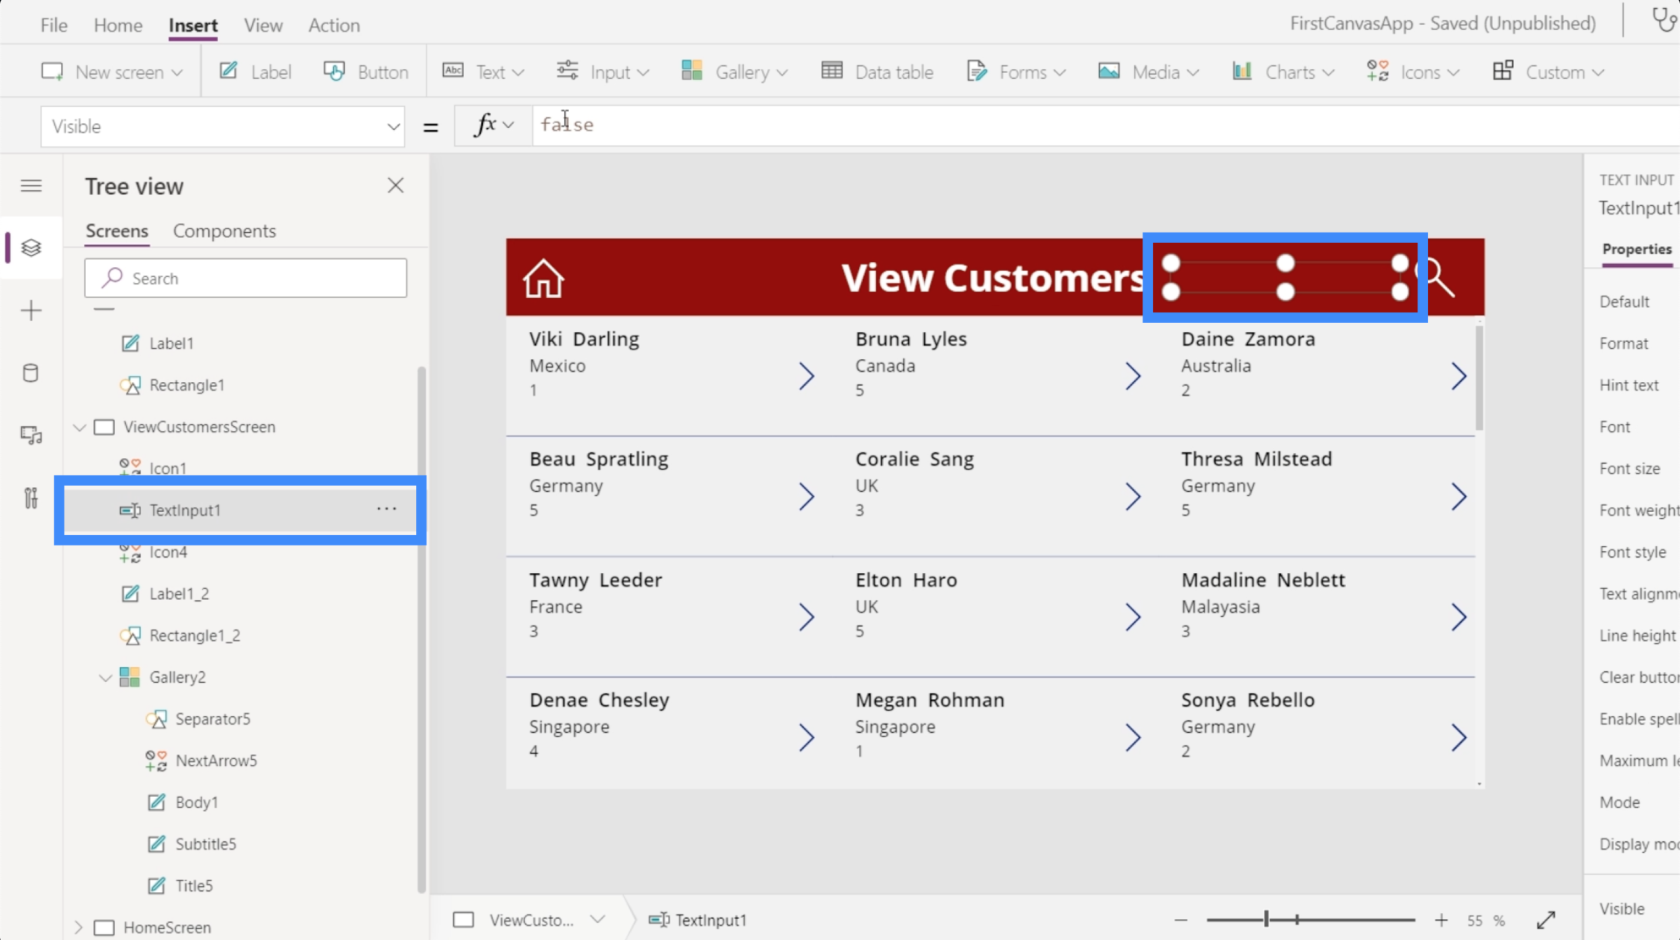Open the Media pane icon

[x=31, y=435]
